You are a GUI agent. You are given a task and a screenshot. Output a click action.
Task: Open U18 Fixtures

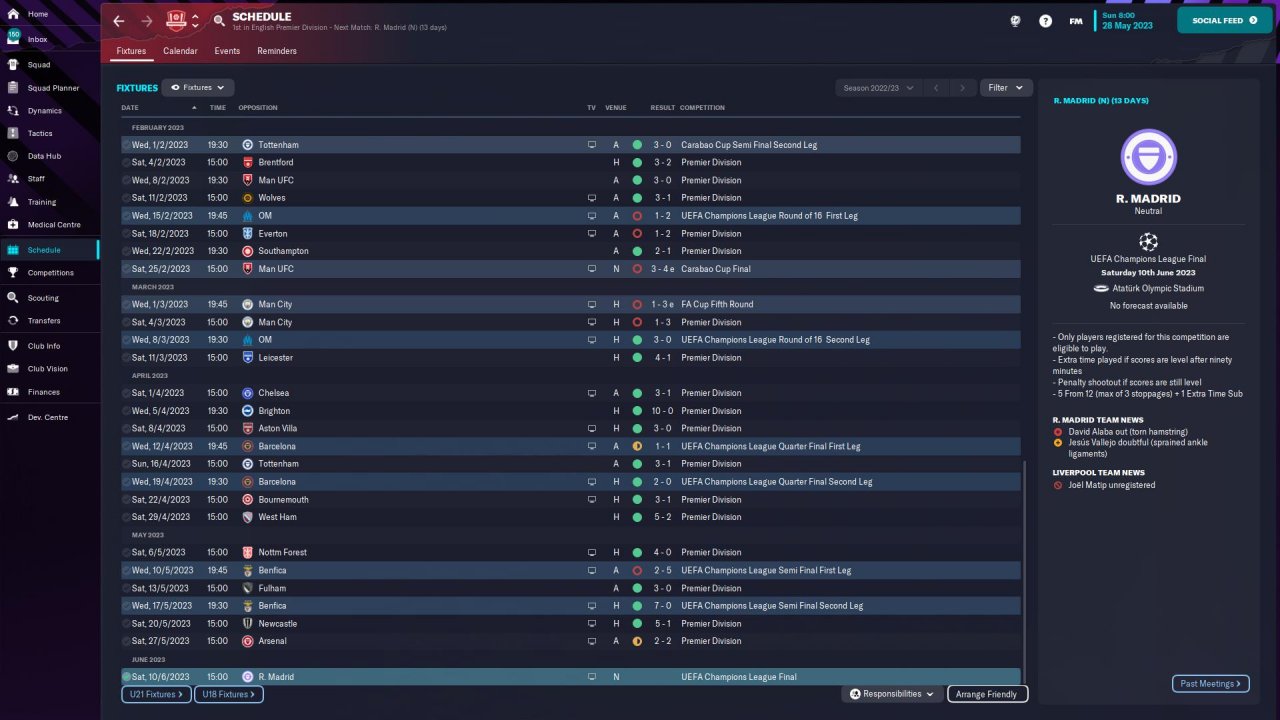pos(228,694)
